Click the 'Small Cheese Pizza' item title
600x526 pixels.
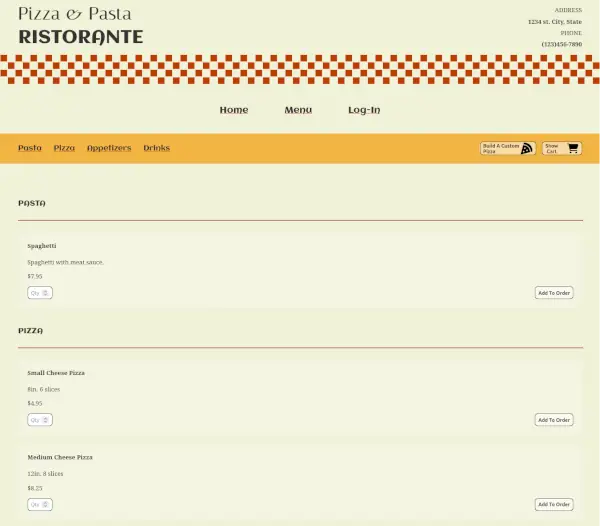click(x=56, y=373)
